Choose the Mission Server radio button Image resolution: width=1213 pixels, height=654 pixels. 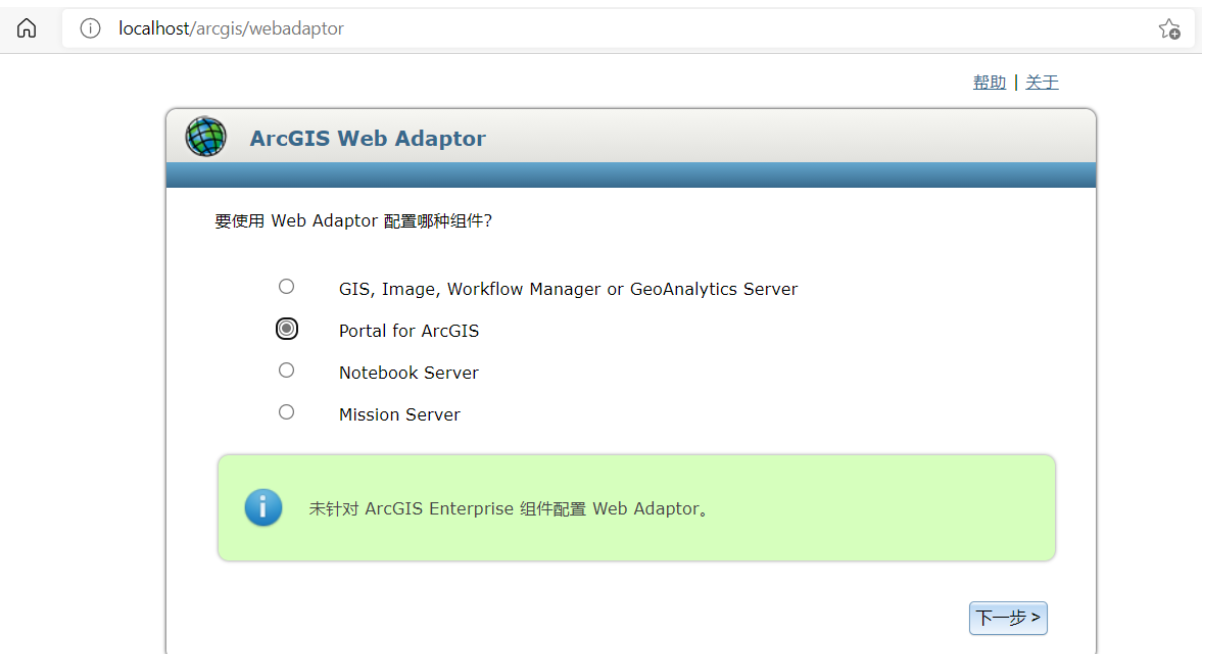286,412
